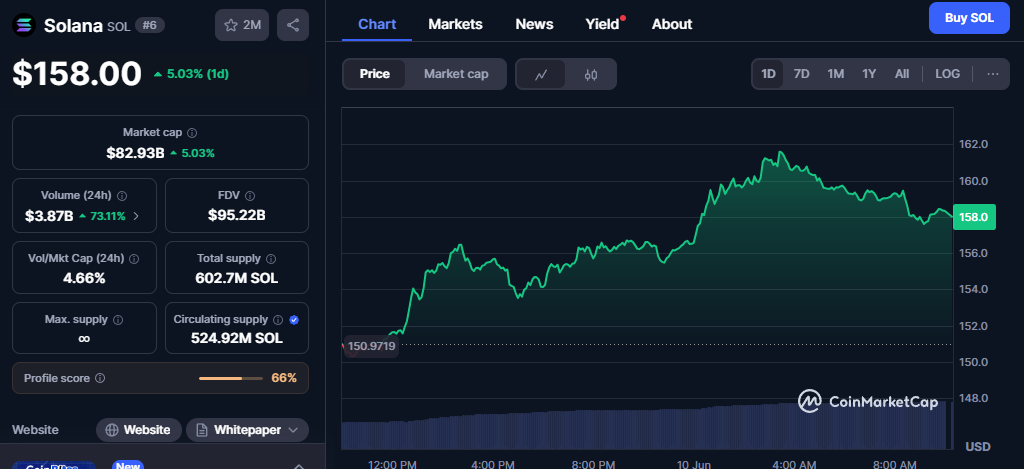Click info icon next to Profile score
This screenshot has width=1024, height=469.
pyautogui.click(x=100, y=378)
